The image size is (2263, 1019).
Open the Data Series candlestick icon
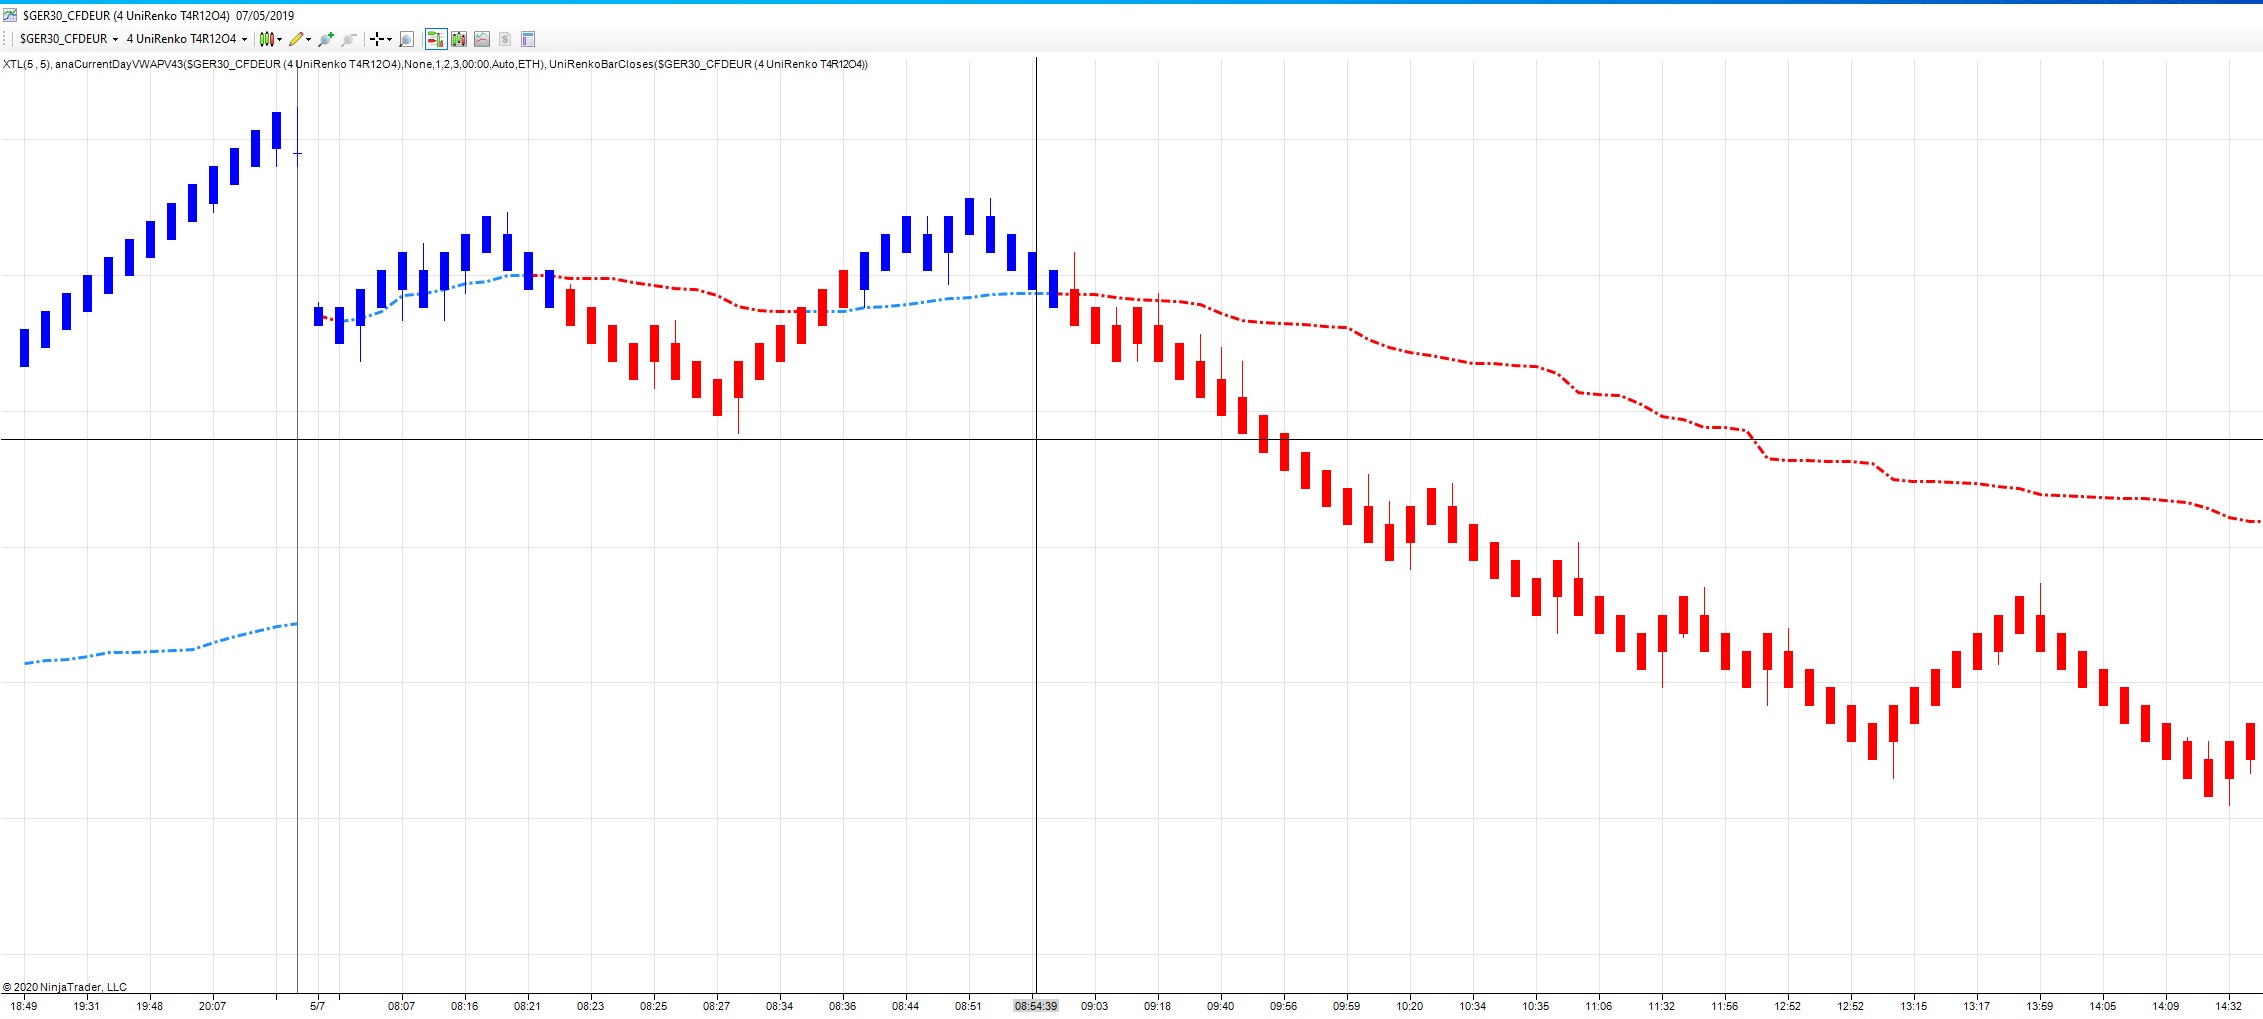pos(459,39)
